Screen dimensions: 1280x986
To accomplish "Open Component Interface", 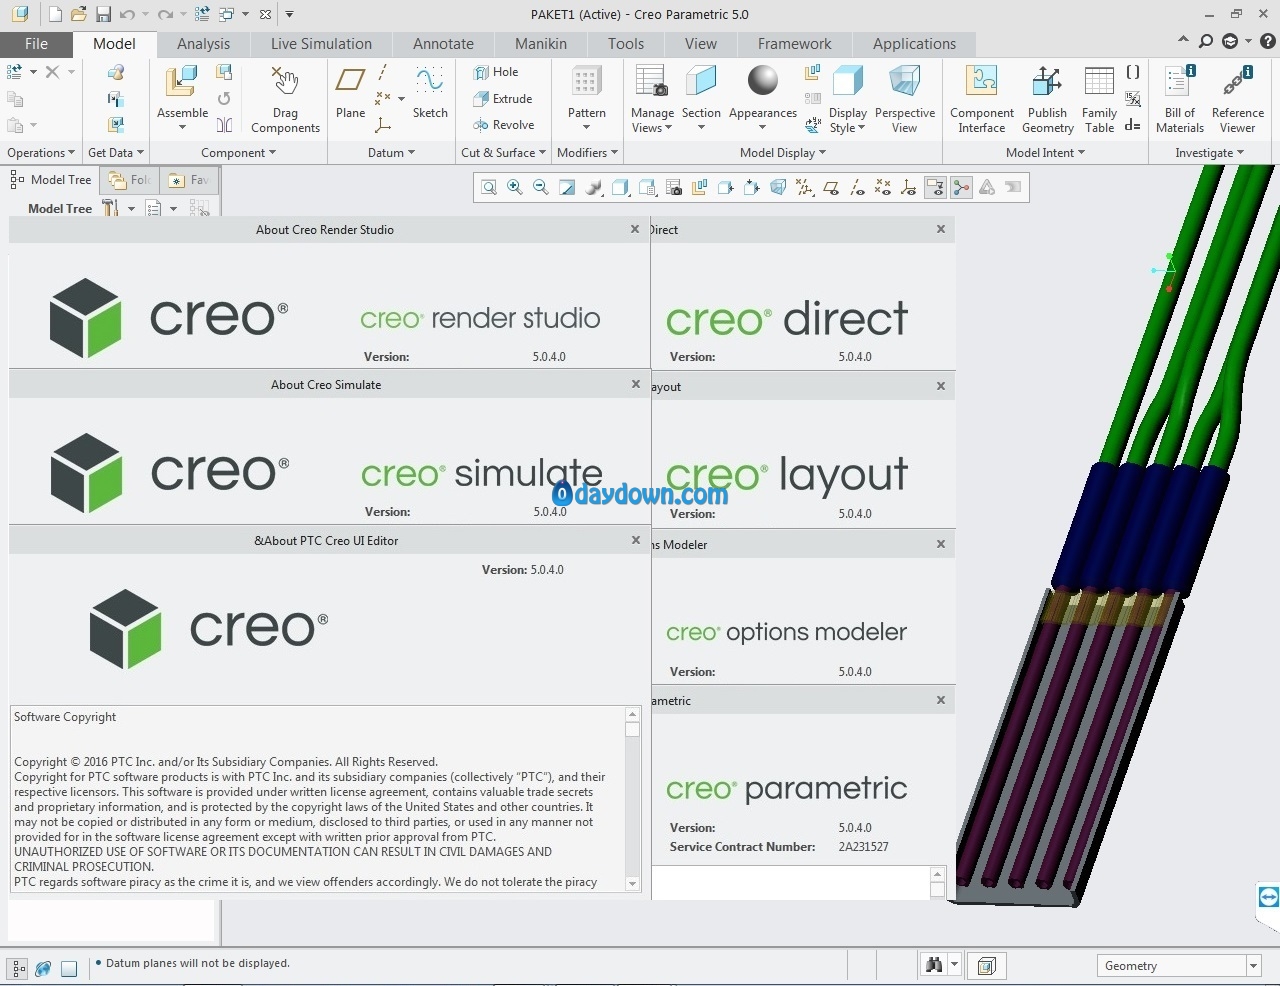I will [982, 99].
